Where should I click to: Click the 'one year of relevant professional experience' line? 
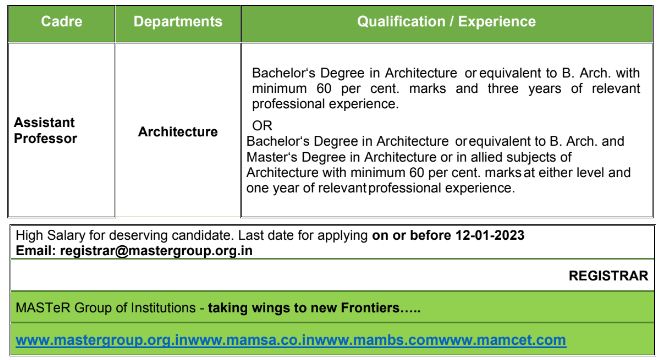click(380, 188)
